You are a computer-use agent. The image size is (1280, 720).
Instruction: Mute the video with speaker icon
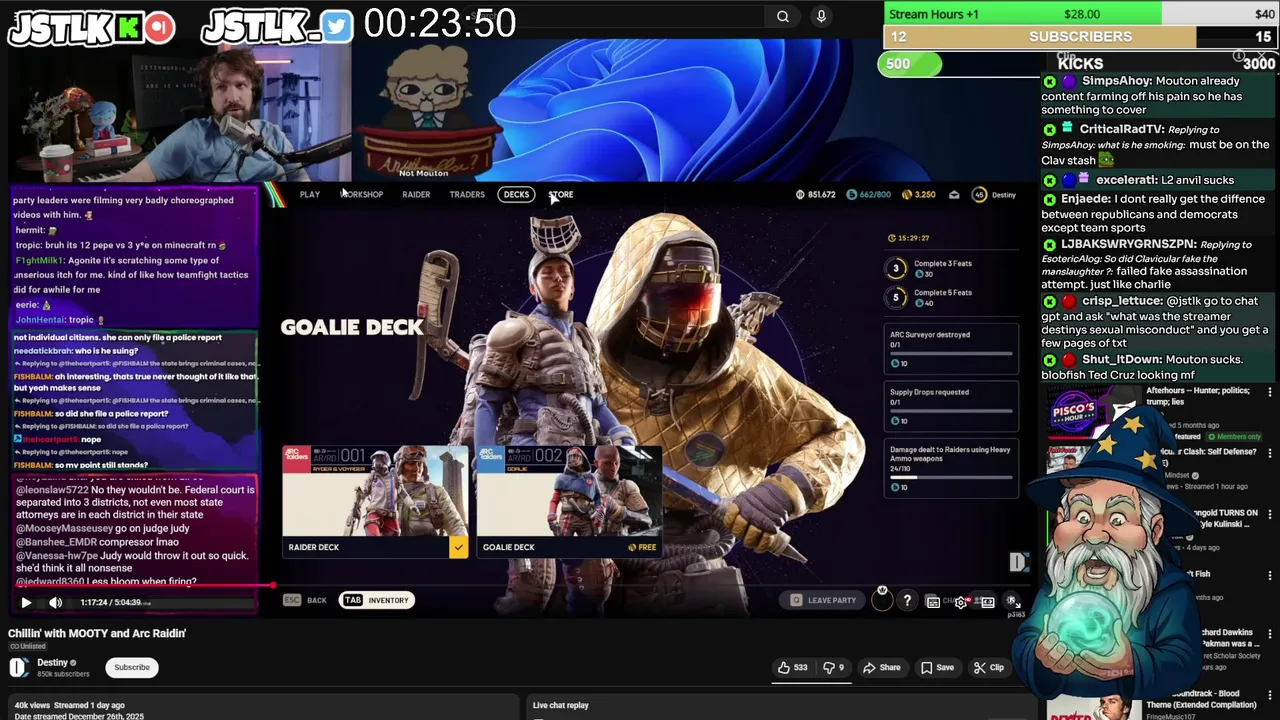pyautogui.click(x=56, y=602)
